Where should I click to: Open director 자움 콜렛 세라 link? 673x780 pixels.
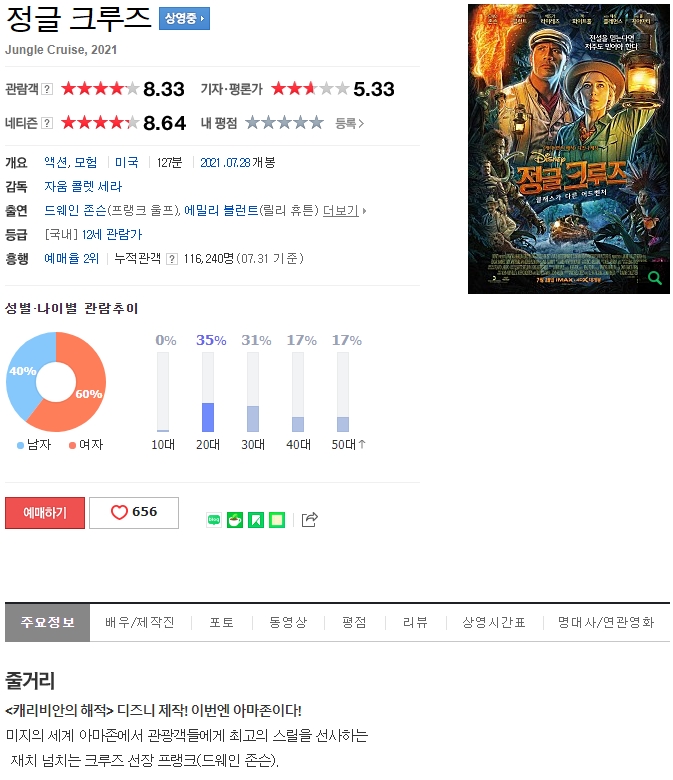tap(83, 187)
